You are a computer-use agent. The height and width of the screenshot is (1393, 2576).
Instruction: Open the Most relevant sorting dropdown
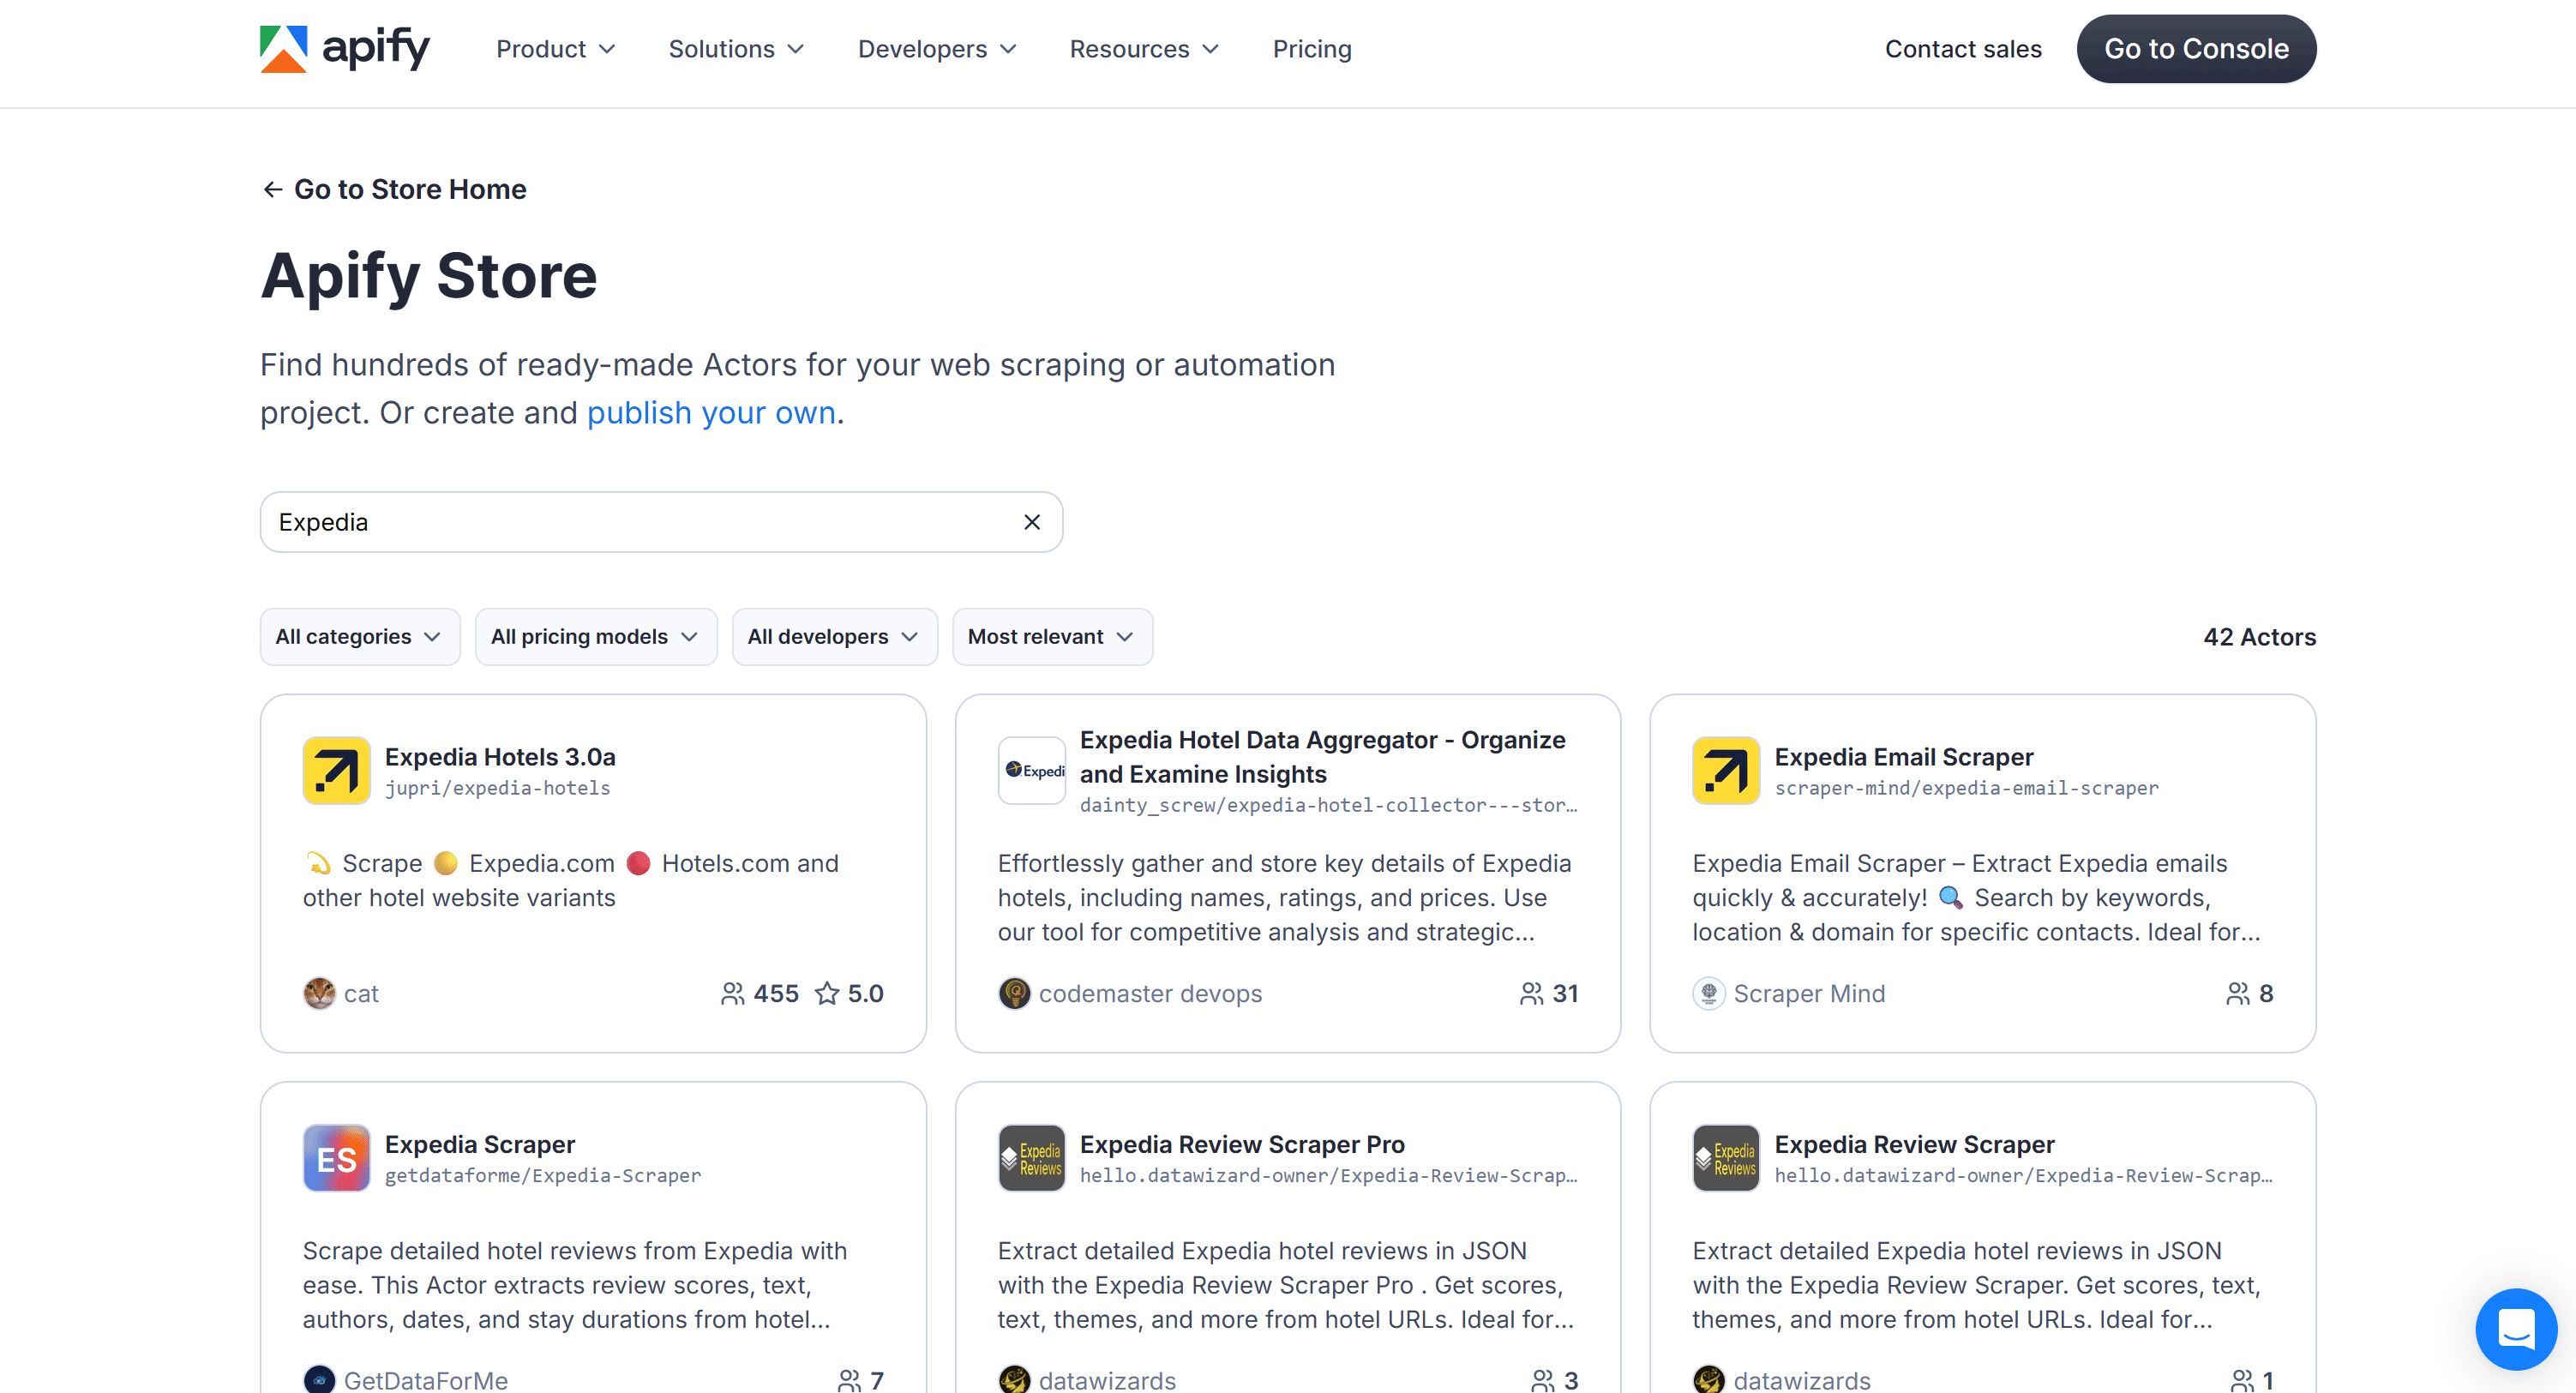[x=1051, y=636]
